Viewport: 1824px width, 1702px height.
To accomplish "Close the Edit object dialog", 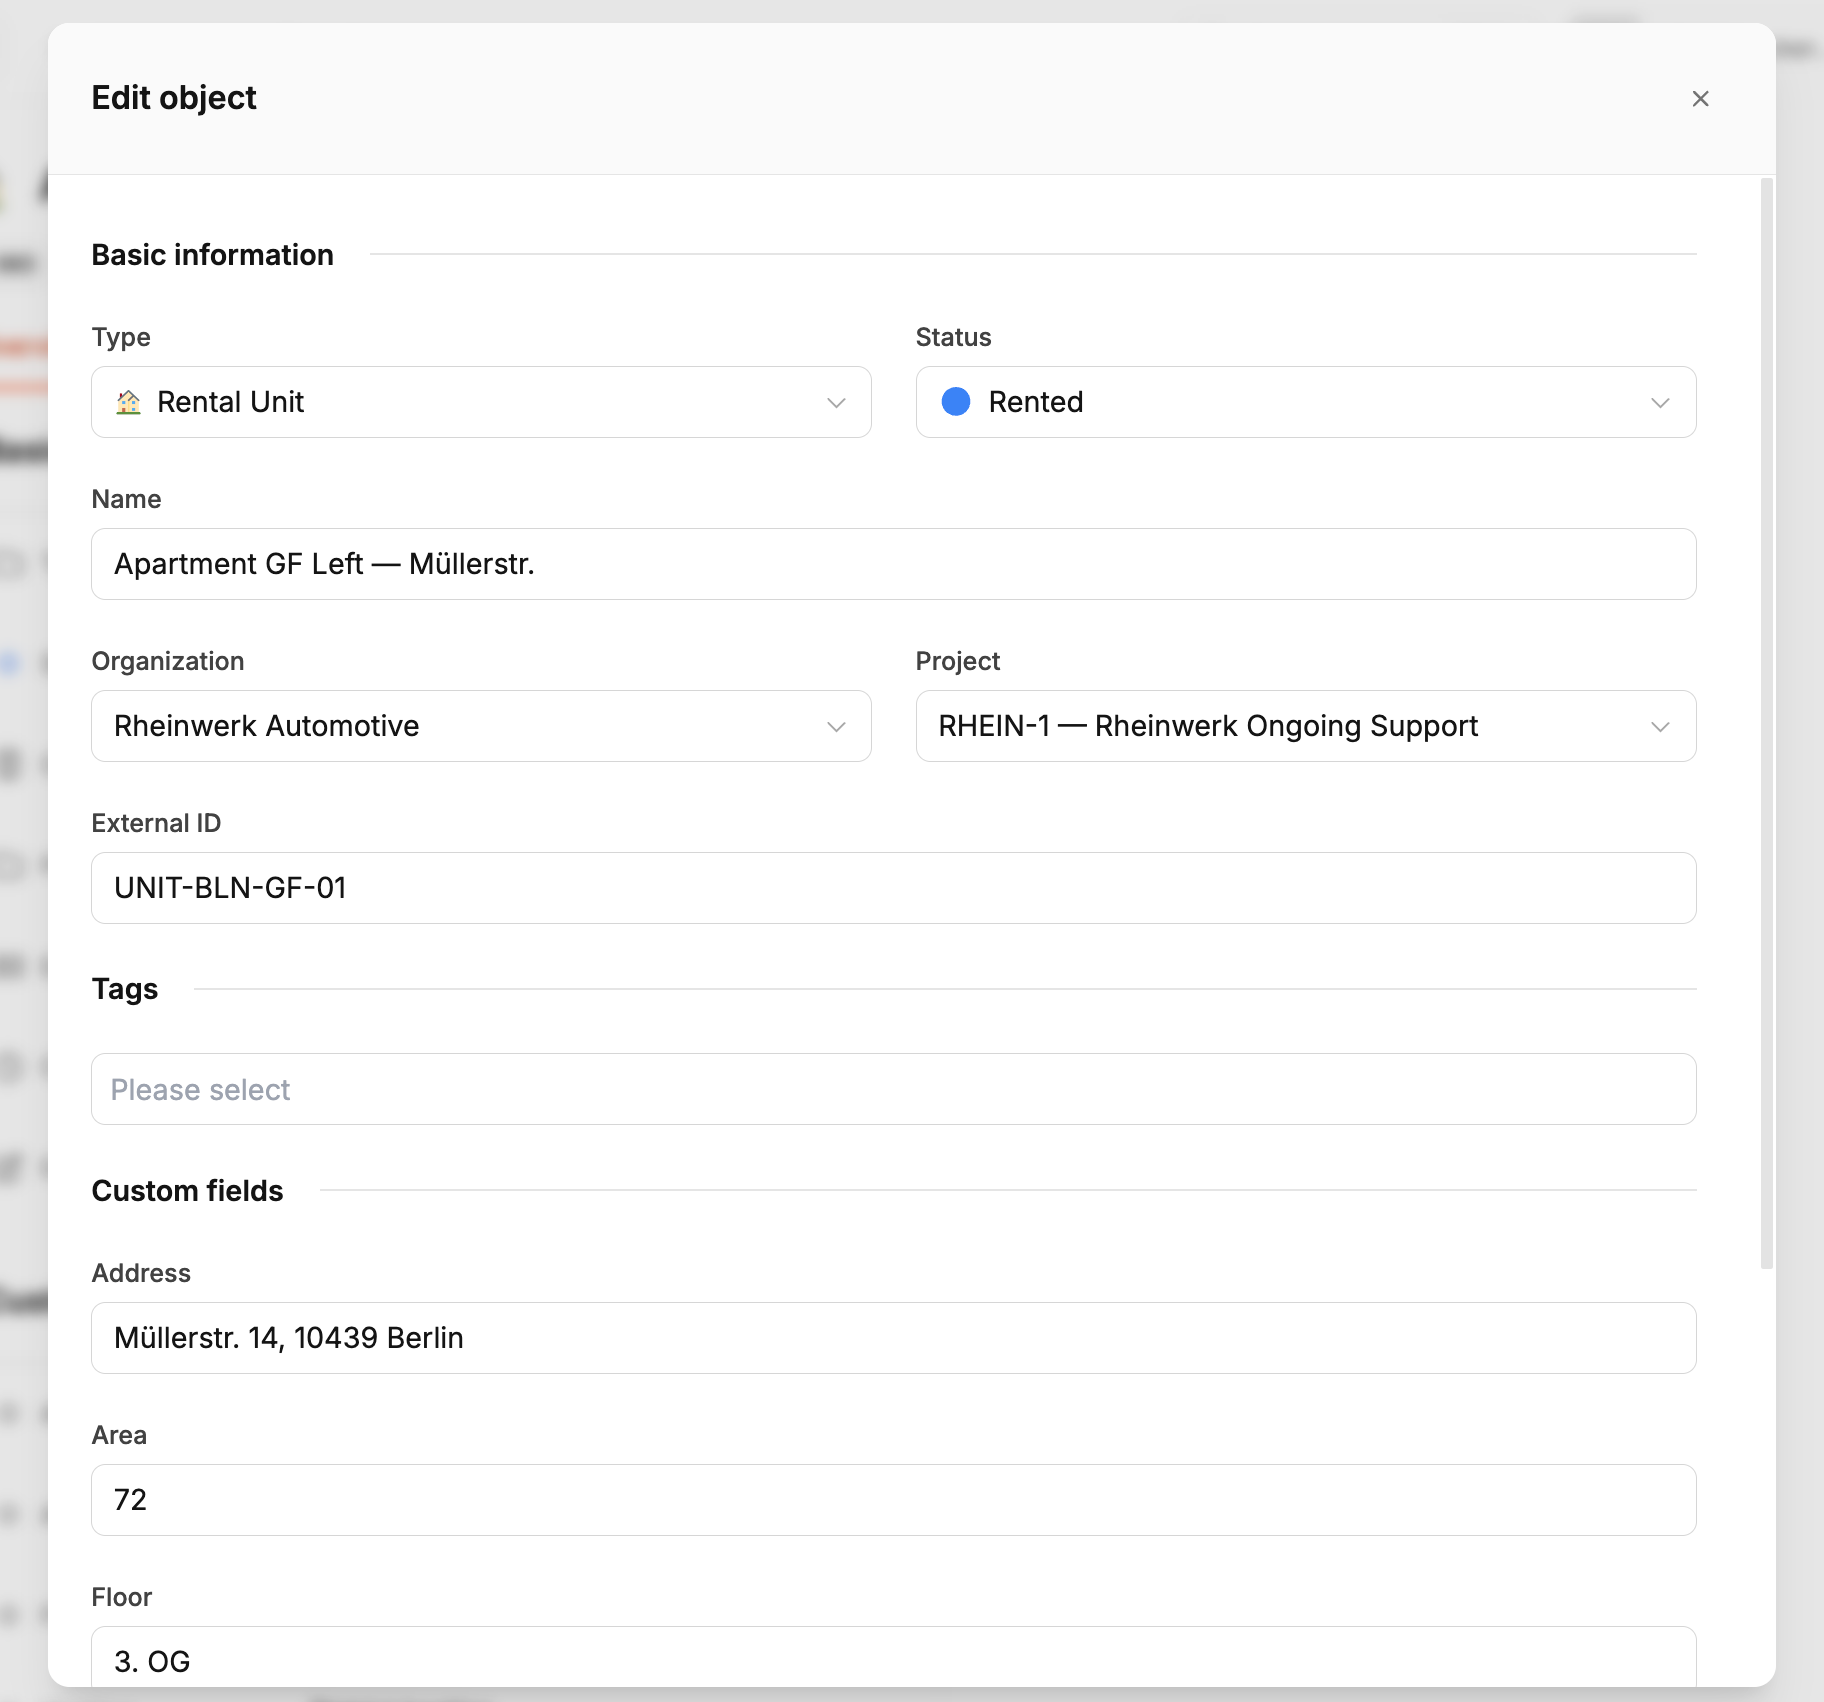I will pos(1700,99).
